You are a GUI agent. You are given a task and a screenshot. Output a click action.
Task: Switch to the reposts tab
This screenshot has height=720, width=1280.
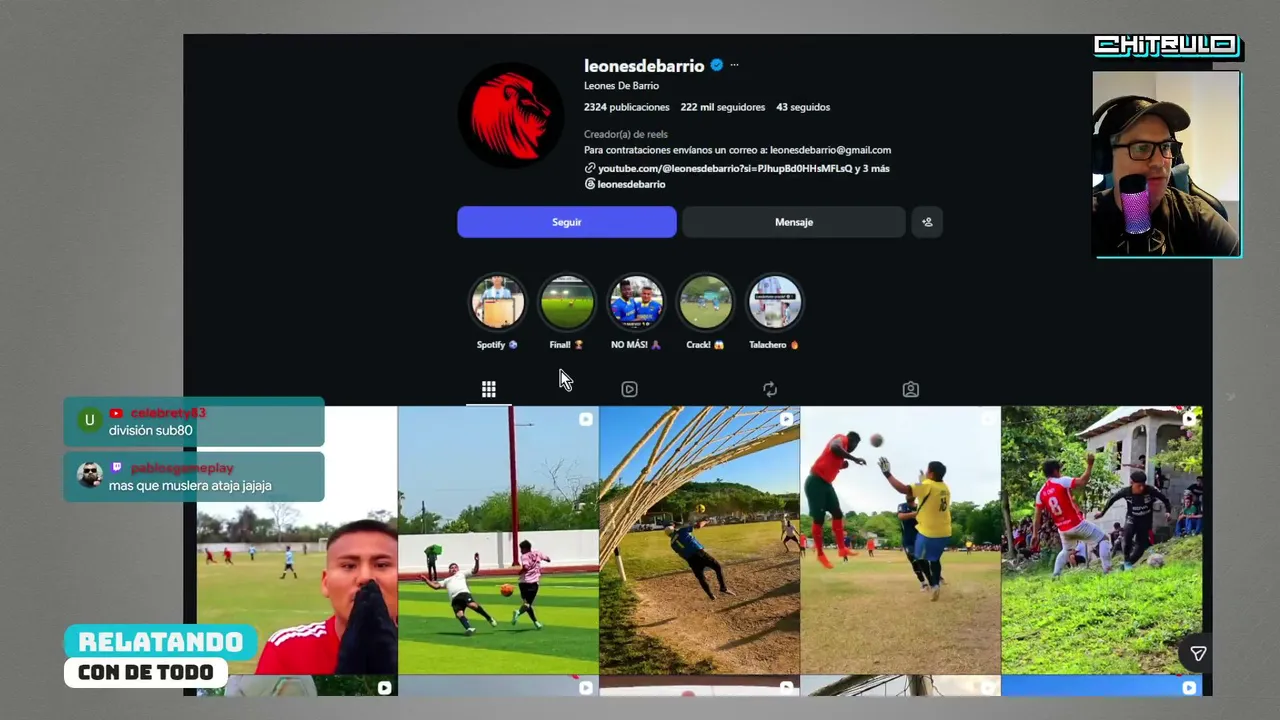point(770,389)
